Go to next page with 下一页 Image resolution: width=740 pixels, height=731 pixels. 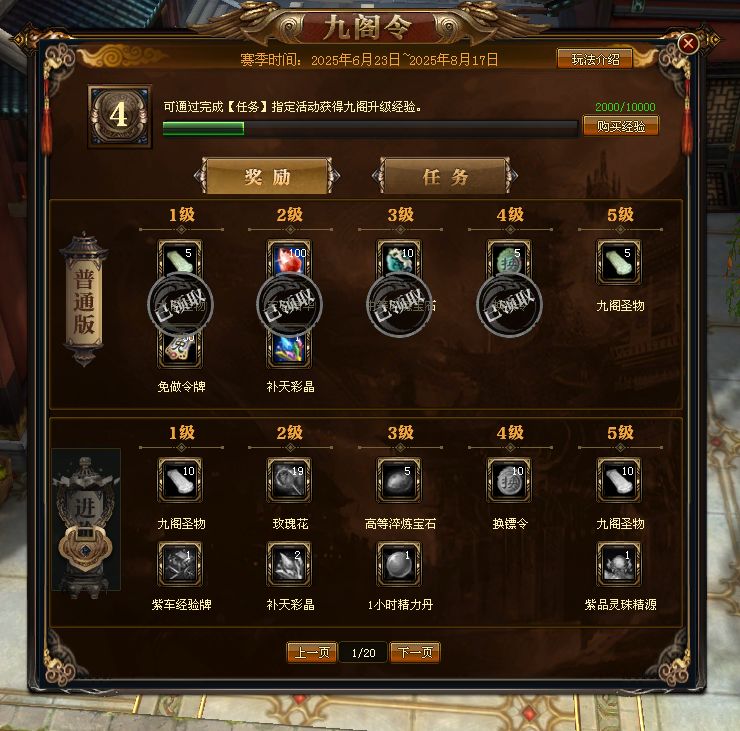[x=415, y=653]
